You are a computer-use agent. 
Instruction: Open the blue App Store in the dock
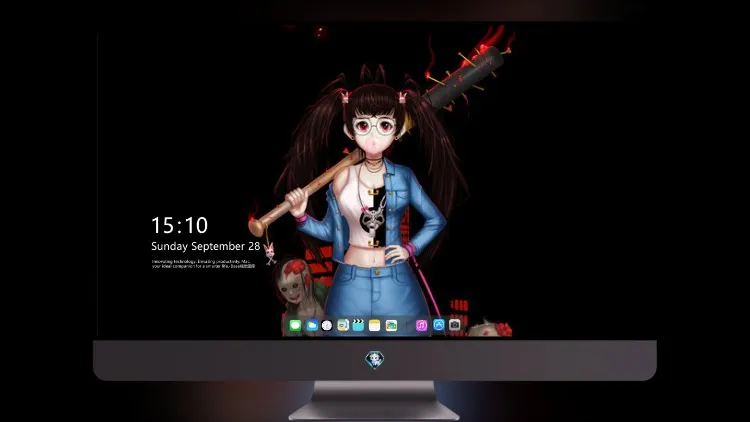click(439, 325)
